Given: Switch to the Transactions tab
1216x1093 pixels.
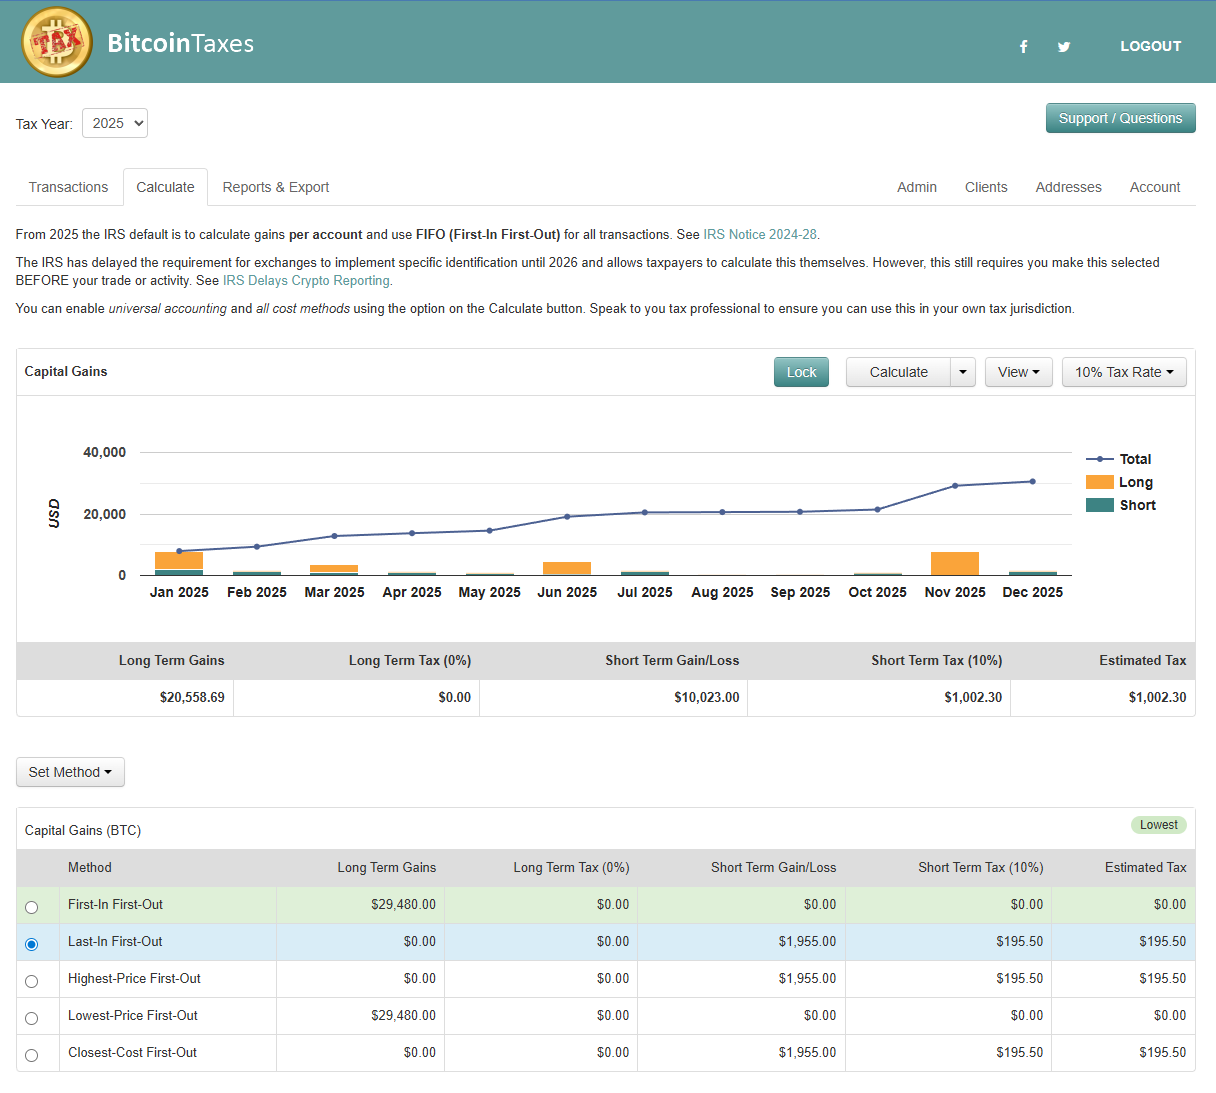Looking at the screenshot, I should pos(68,187).
